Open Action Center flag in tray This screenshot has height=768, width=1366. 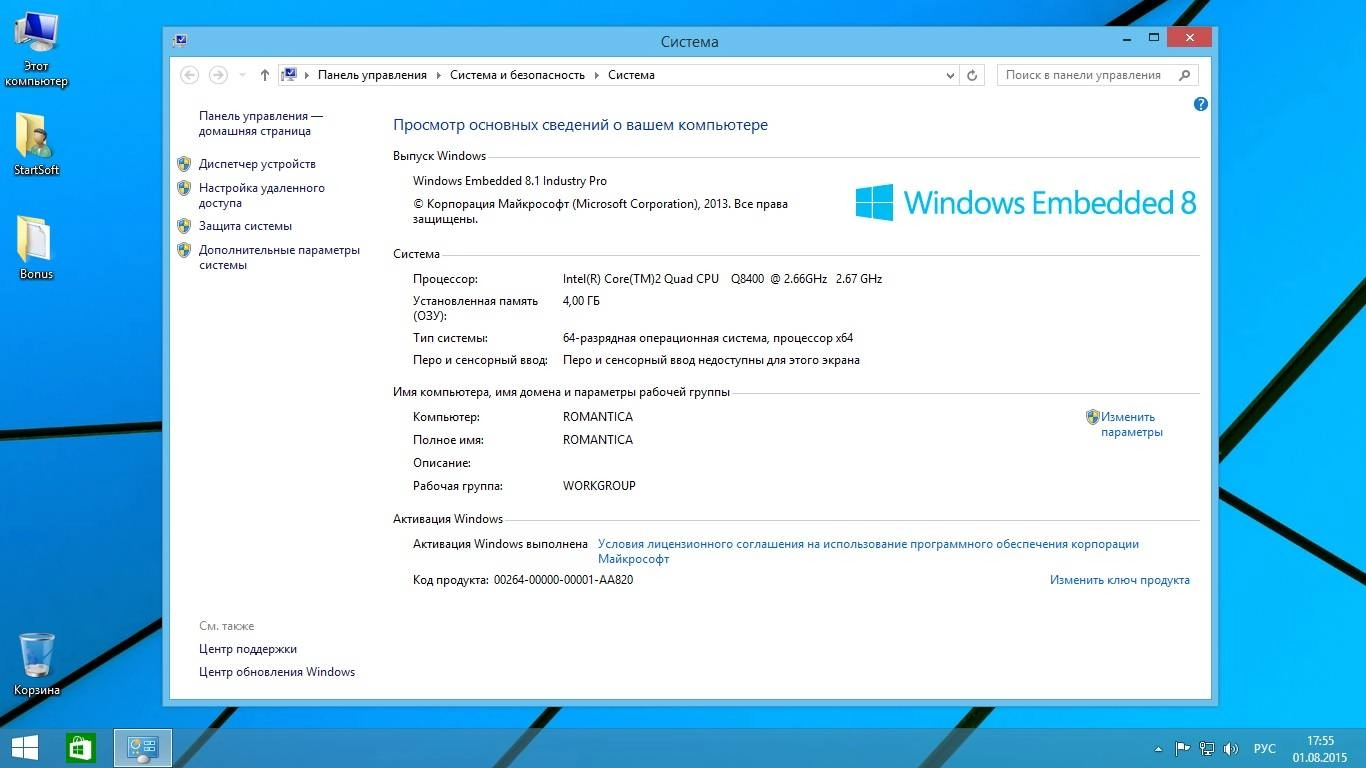click(x=1182, y=748)
